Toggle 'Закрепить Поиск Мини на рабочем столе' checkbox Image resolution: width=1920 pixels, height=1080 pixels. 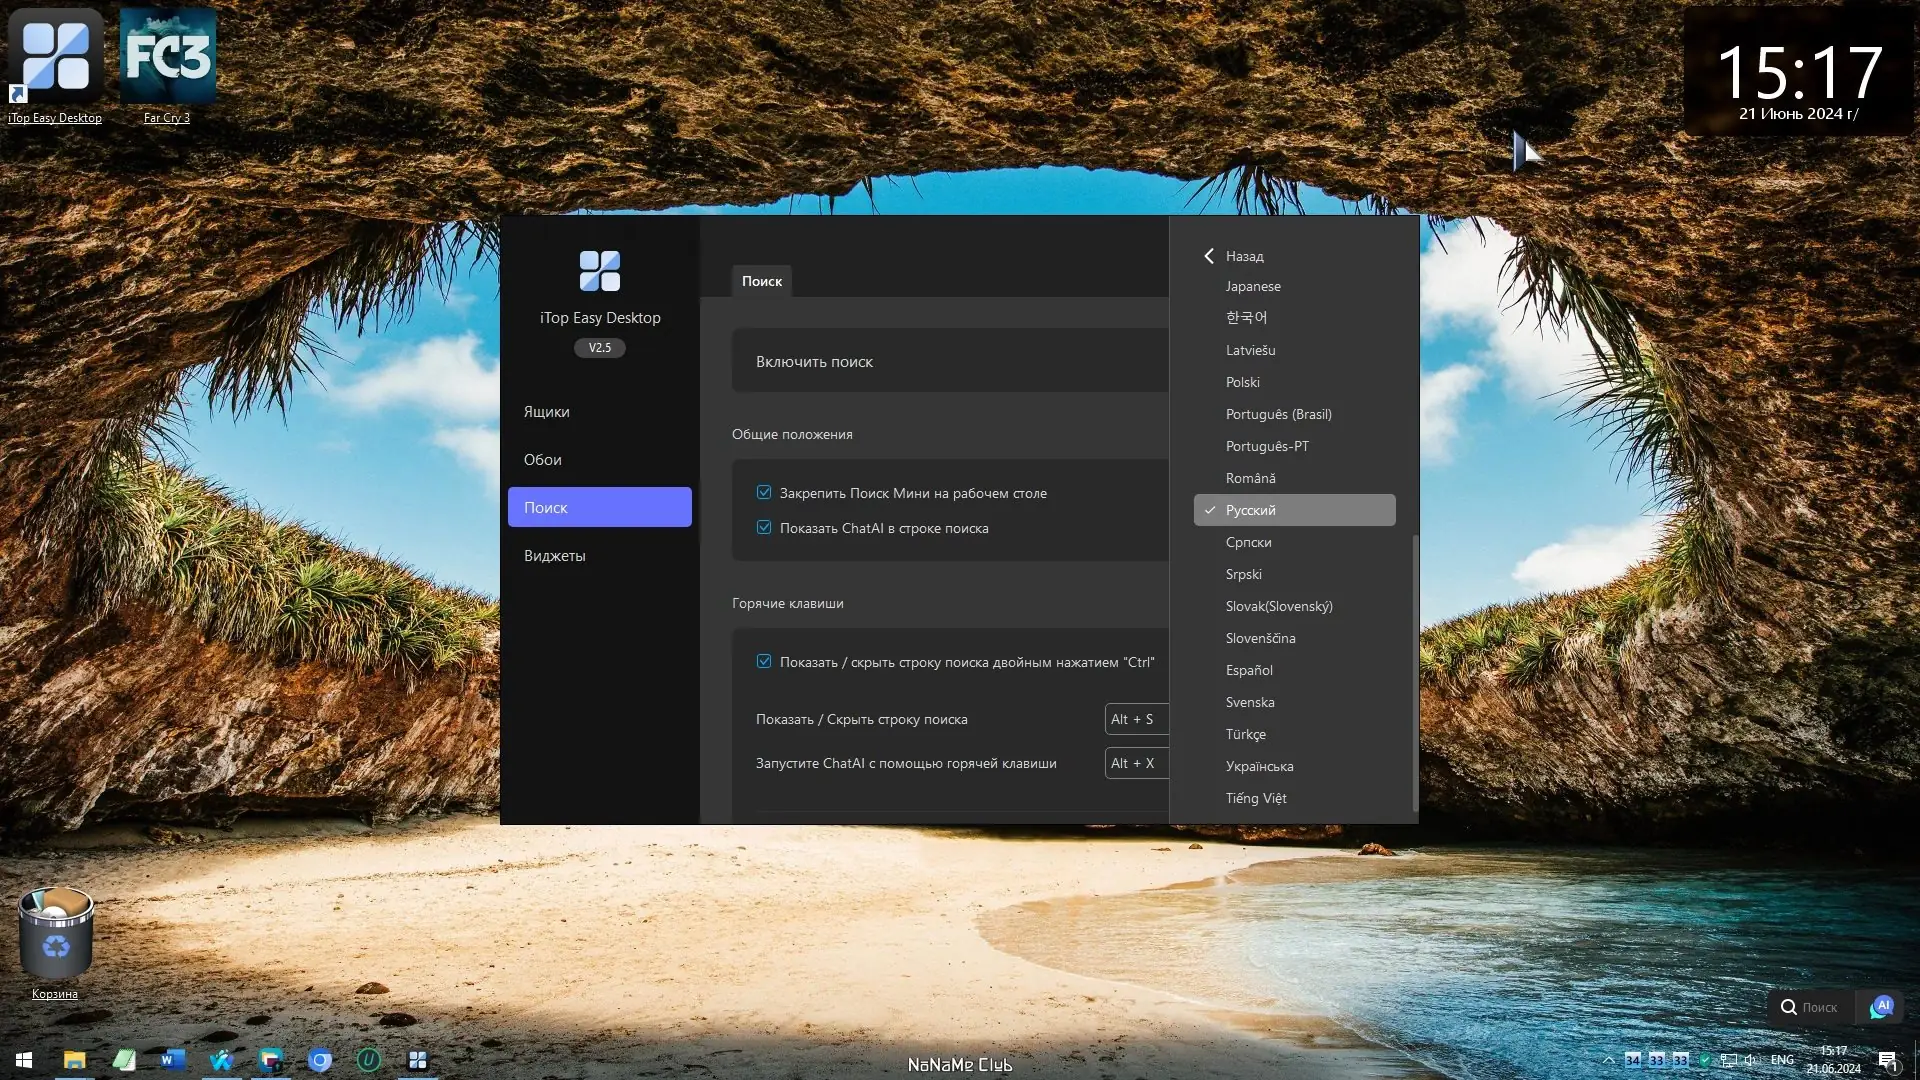click(764, 492)
